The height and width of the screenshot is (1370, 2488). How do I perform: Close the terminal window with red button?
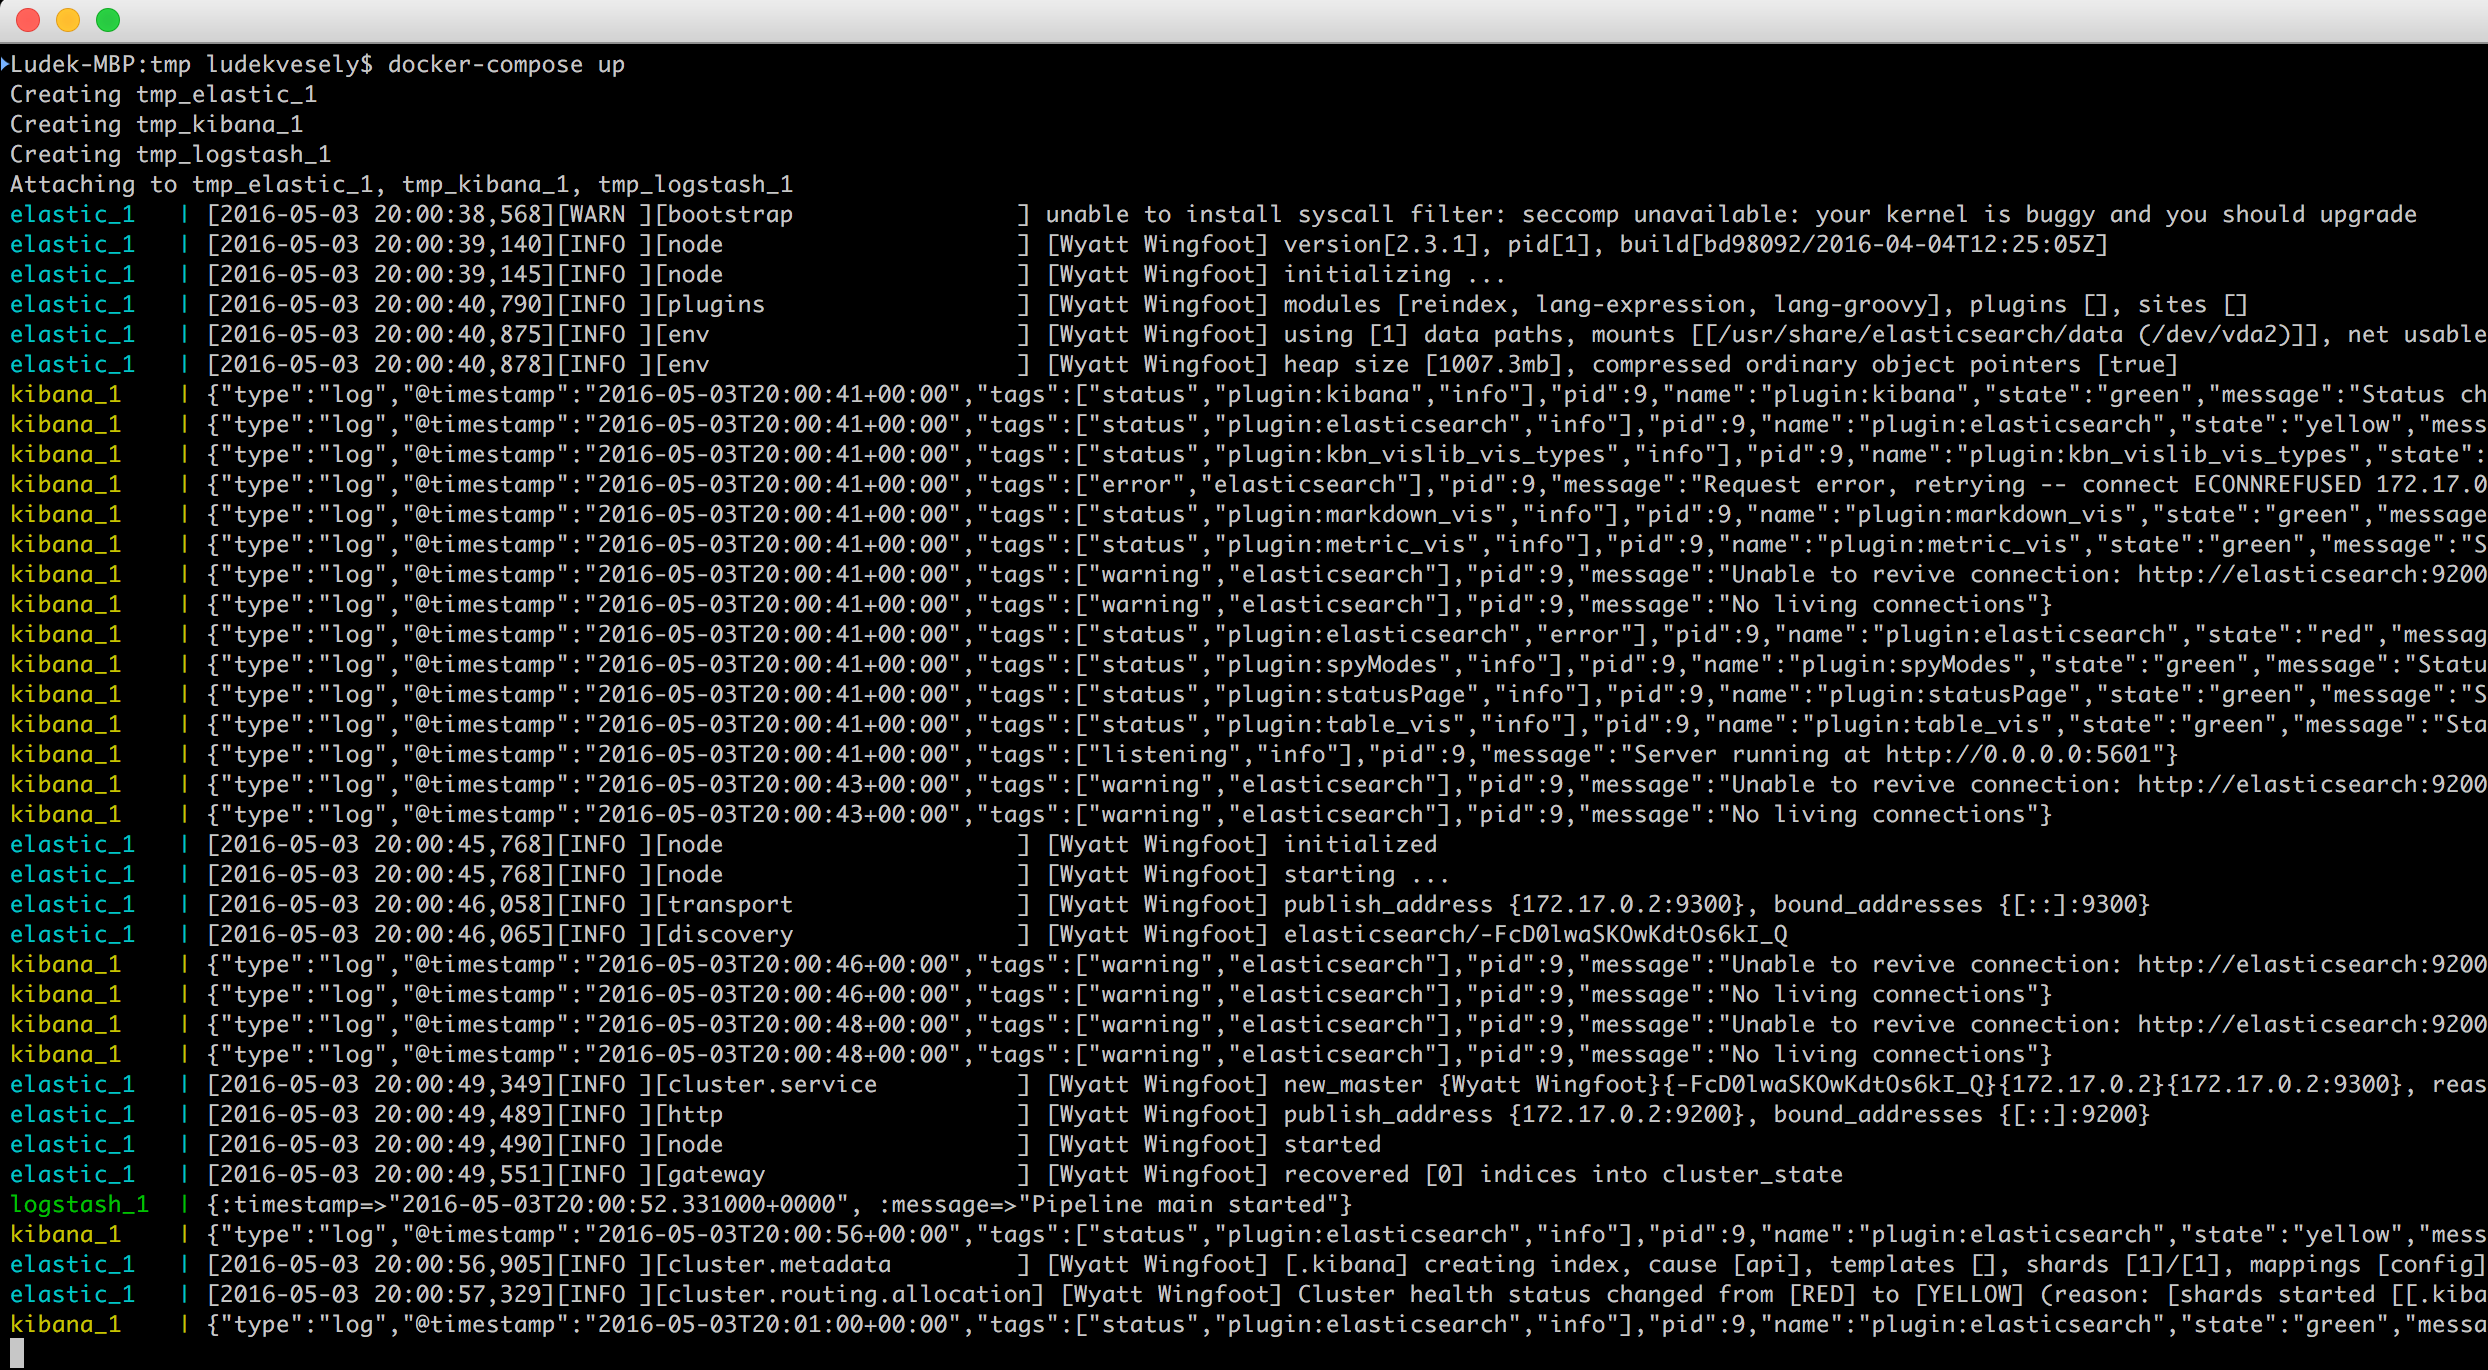click(28, 20)
